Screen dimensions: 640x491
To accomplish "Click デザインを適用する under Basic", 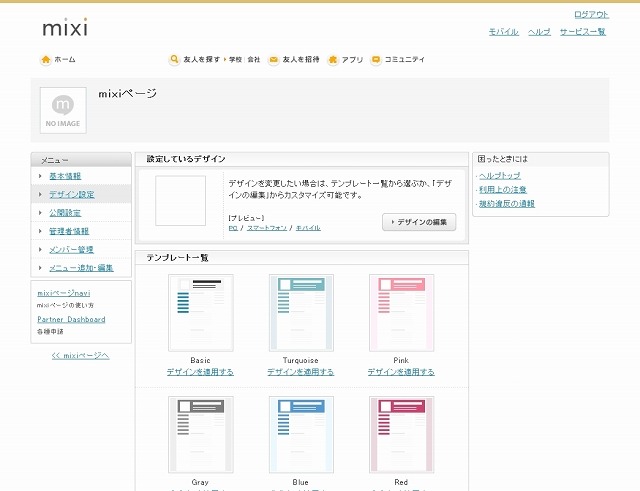I will pyautogui.click(x=200, y=372).
